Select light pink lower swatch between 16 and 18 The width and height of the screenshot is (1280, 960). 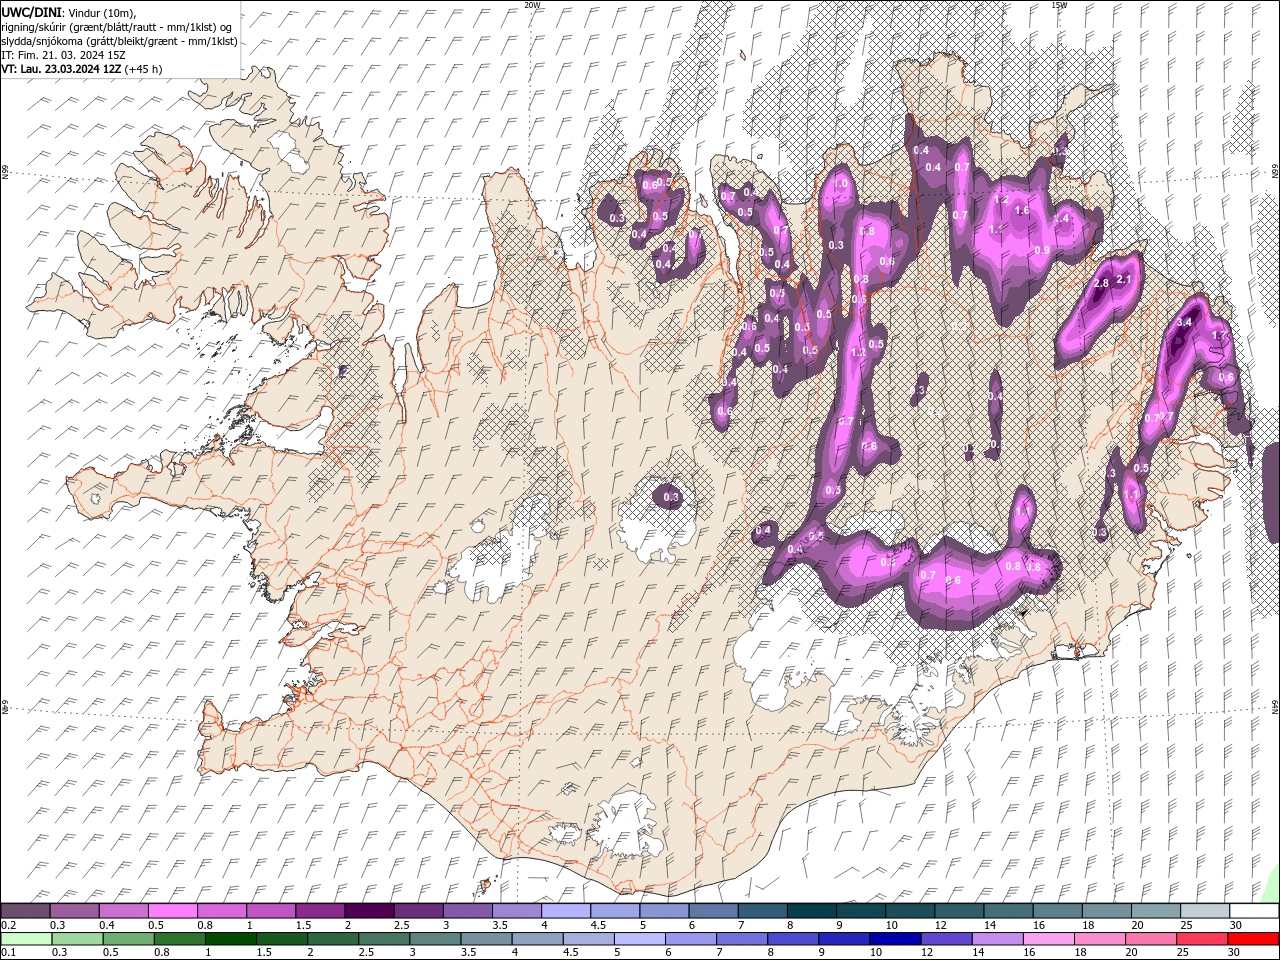click(x=1048, y=939)
